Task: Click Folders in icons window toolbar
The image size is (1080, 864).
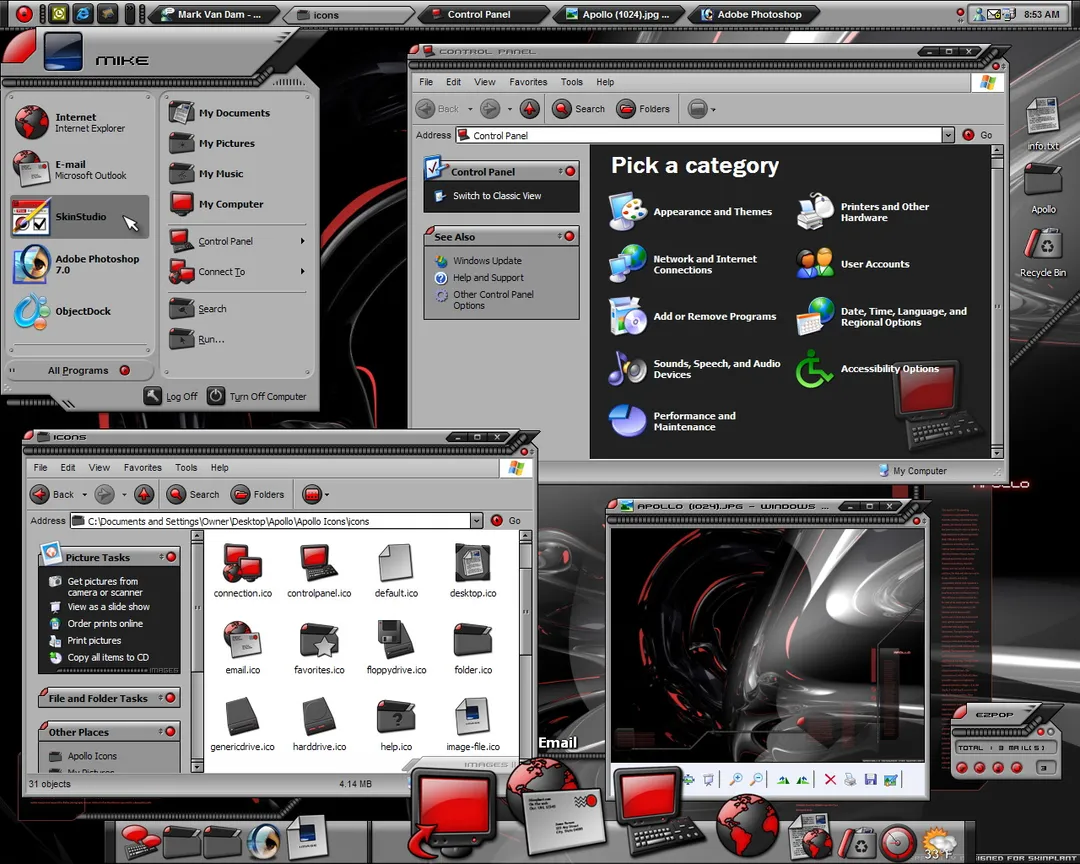Action: point(258,494)
